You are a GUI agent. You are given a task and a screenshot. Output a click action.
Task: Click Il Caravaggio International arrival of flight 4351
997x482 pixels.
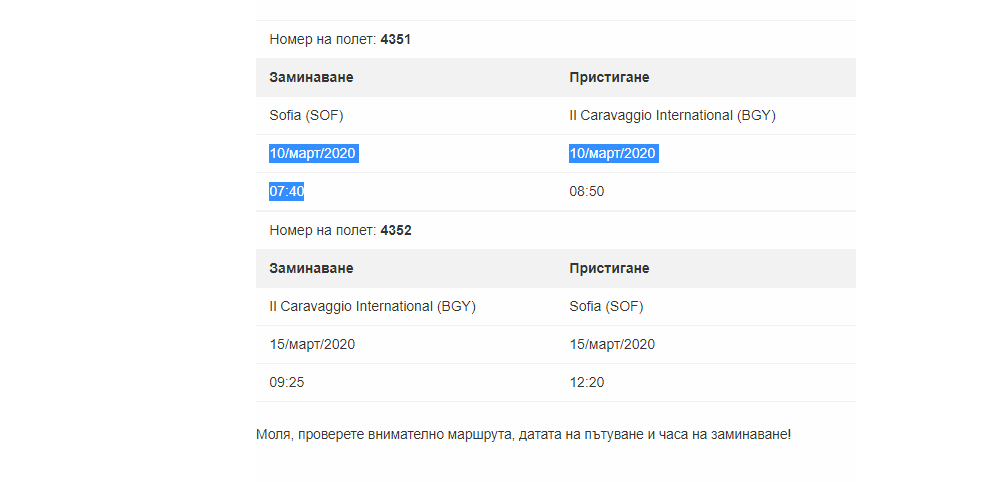pyautogui.click(x=672, y=116)
